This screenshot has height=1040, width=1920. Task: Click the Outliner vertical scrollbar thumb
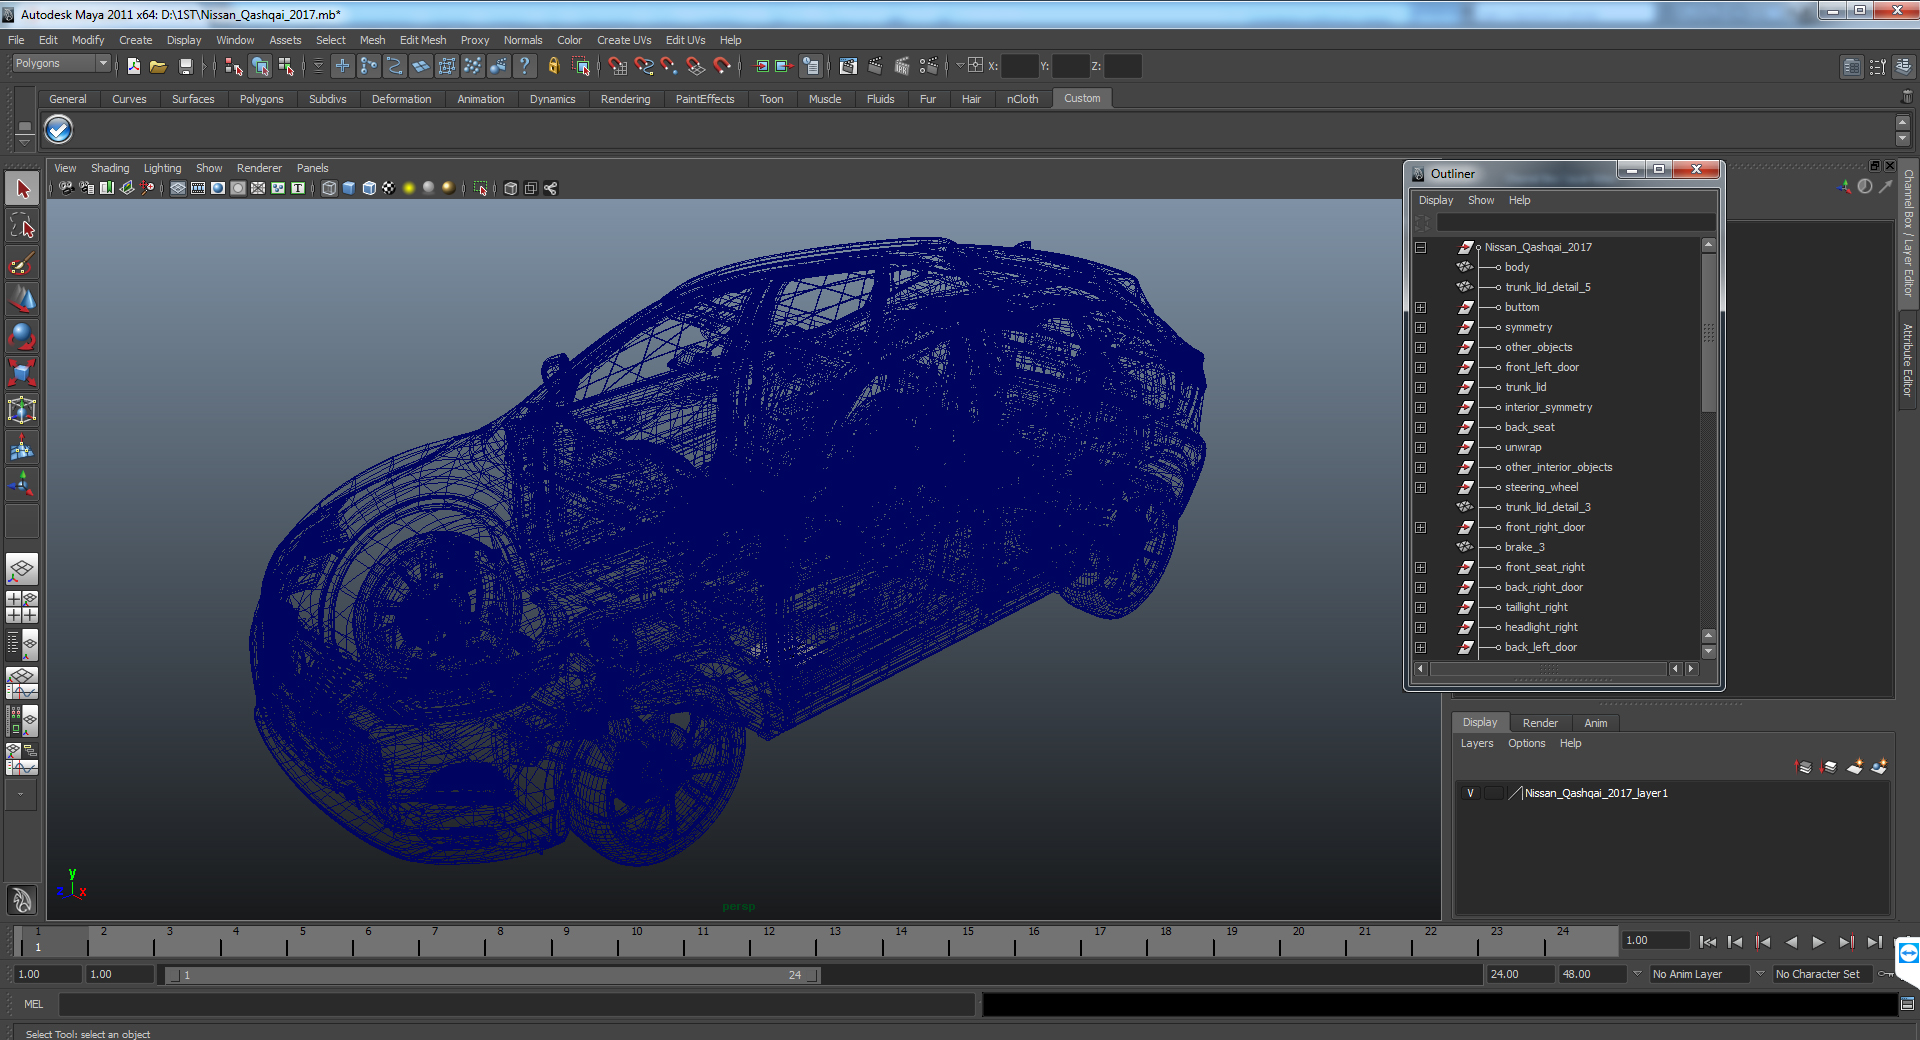(x=1708, y=332)
